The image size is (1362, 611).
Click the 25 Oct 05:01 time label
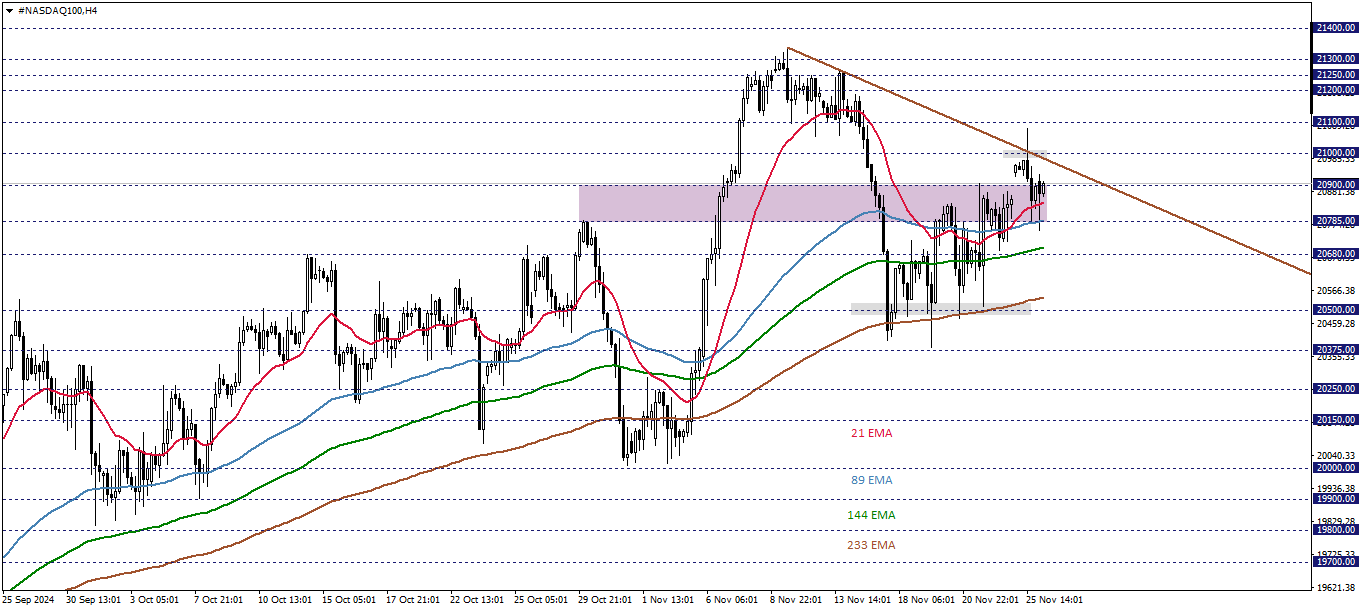click(x=541, y=600)
